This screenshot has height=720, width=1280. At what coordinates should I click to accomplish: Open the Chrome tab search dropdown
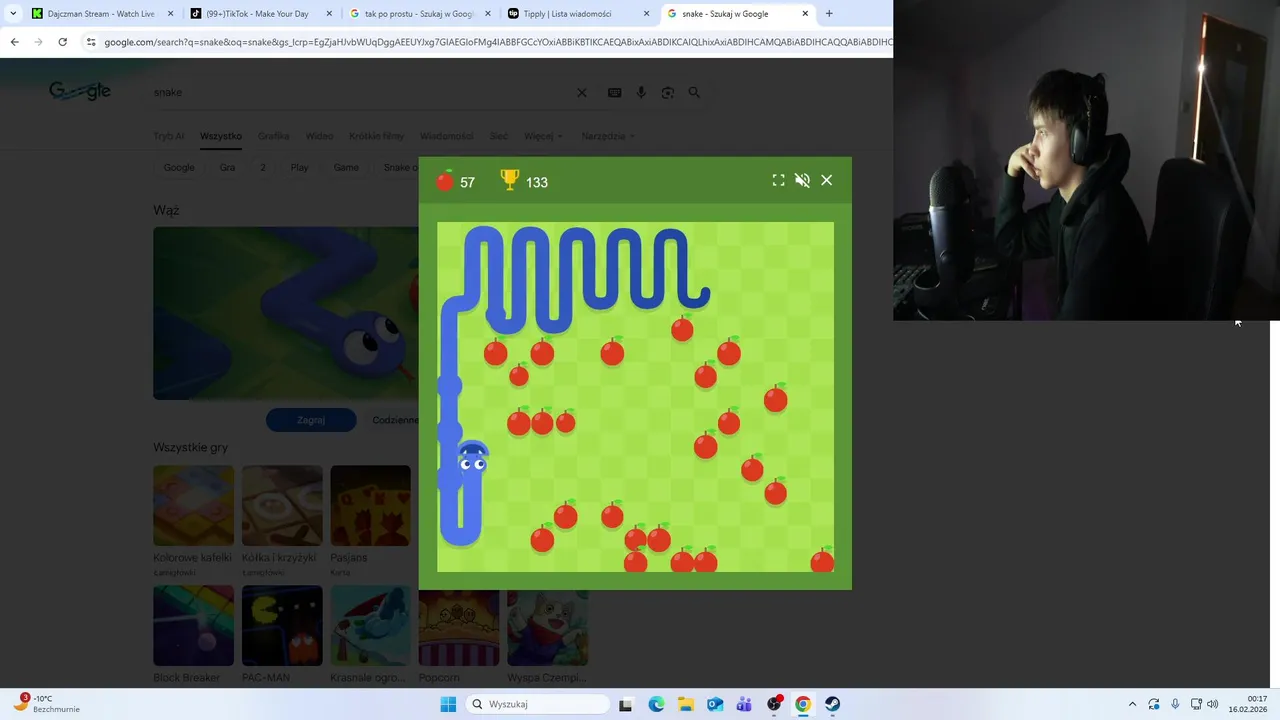tap(13, 14)
